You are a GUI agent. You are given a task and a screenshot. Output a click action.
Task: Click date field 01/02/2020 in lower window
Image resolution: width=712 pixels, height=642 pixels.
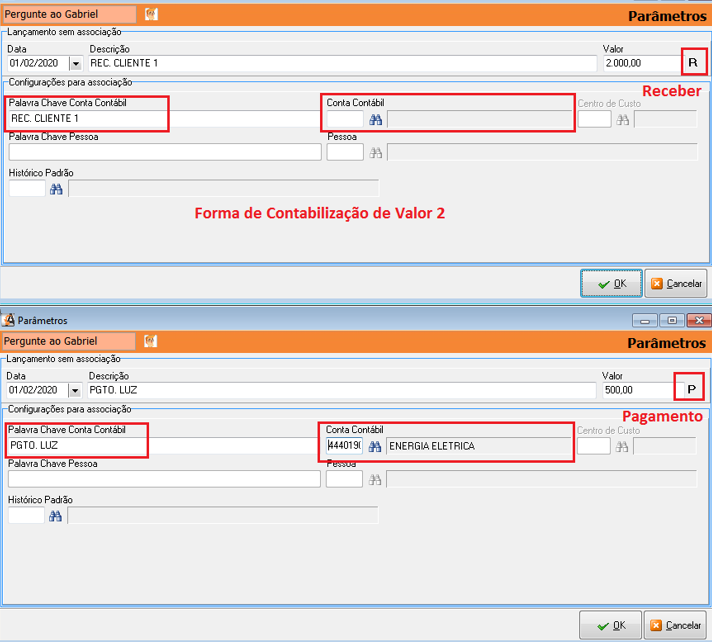pyautogui.click(x=37, y=390)
